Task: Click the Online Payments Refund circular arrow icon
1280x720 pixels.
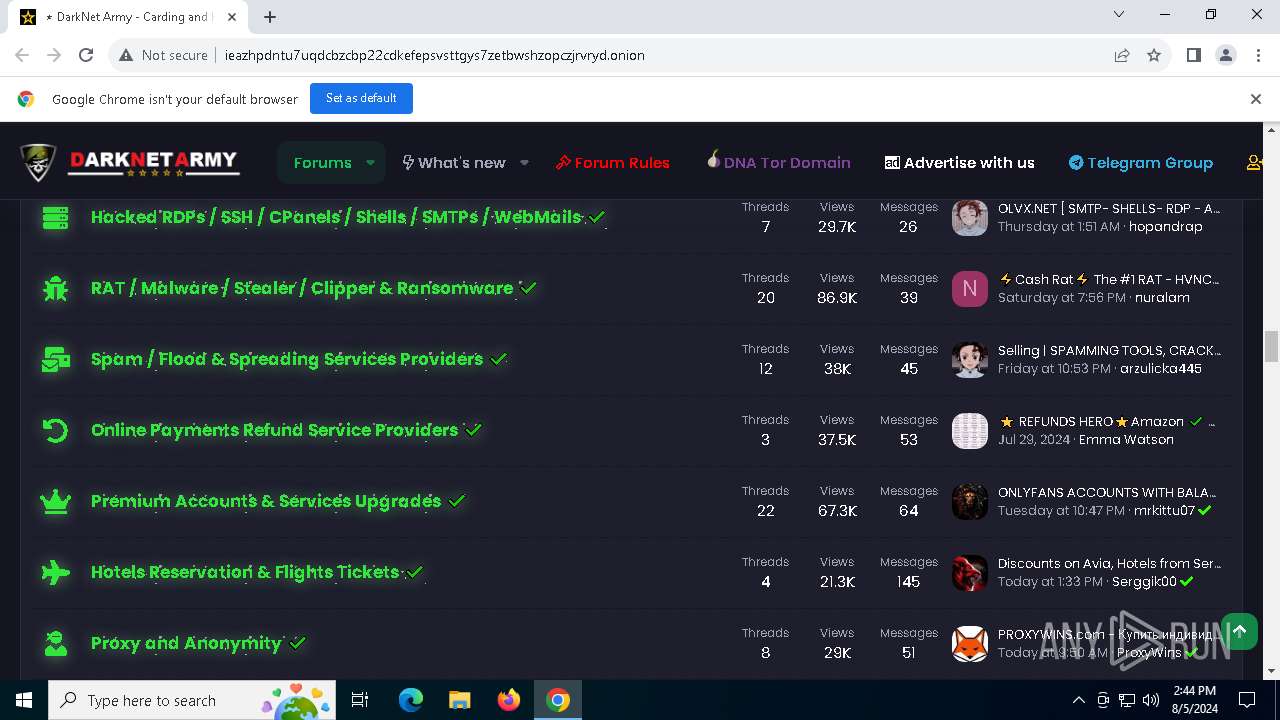Action: click(x=55, y=430)
